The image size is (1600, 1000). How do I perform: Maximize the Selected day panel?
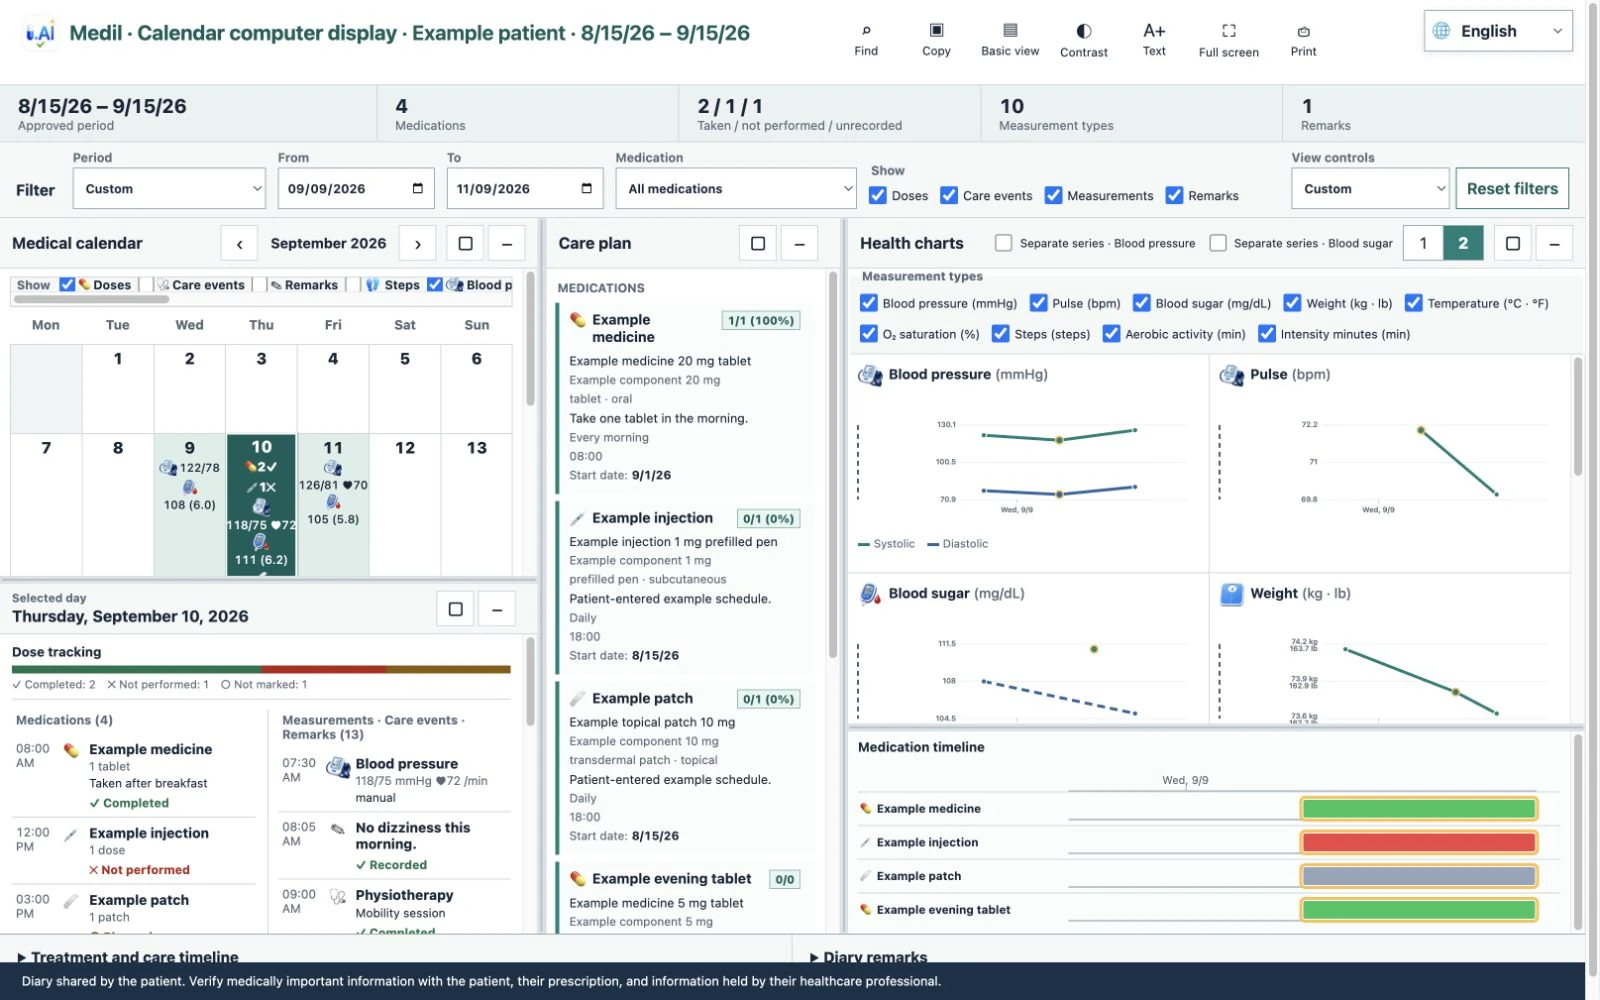[x=455, y=609]
